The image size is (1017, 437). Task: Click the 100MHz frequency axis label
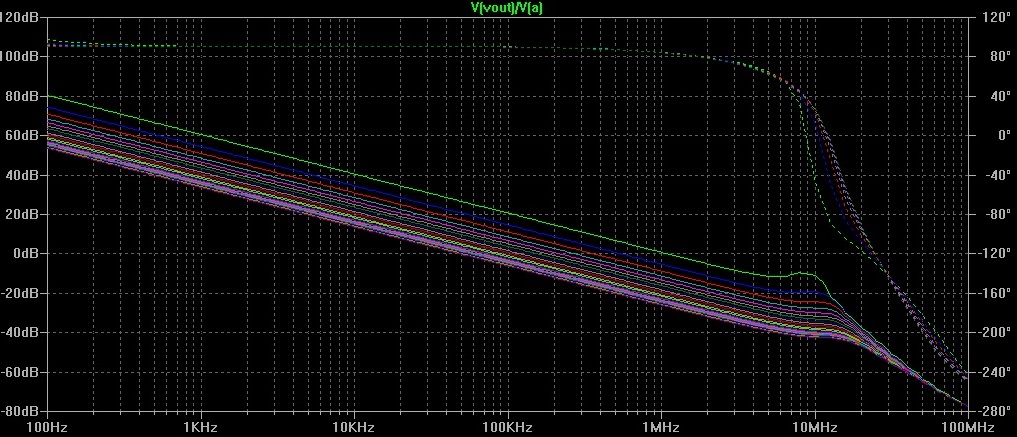pyautogui.click(x=968, y=428)
